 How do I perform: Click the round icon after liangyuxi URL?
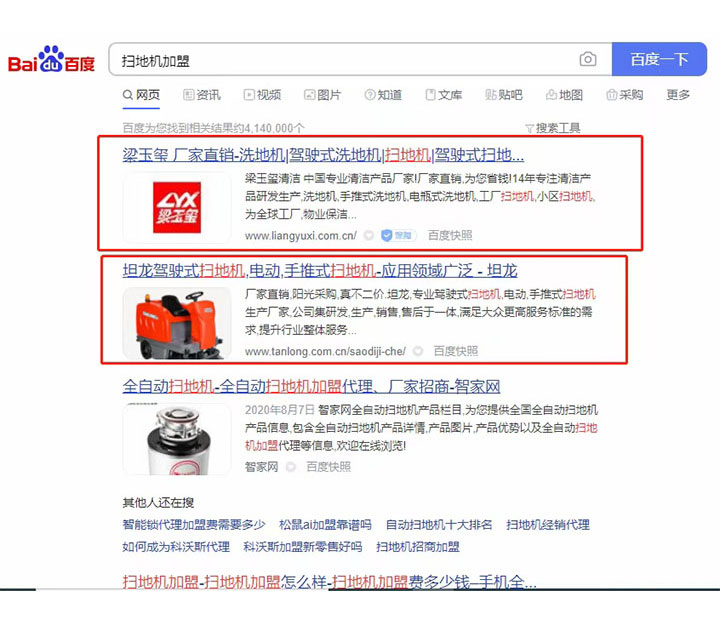(x=369, y=236)
